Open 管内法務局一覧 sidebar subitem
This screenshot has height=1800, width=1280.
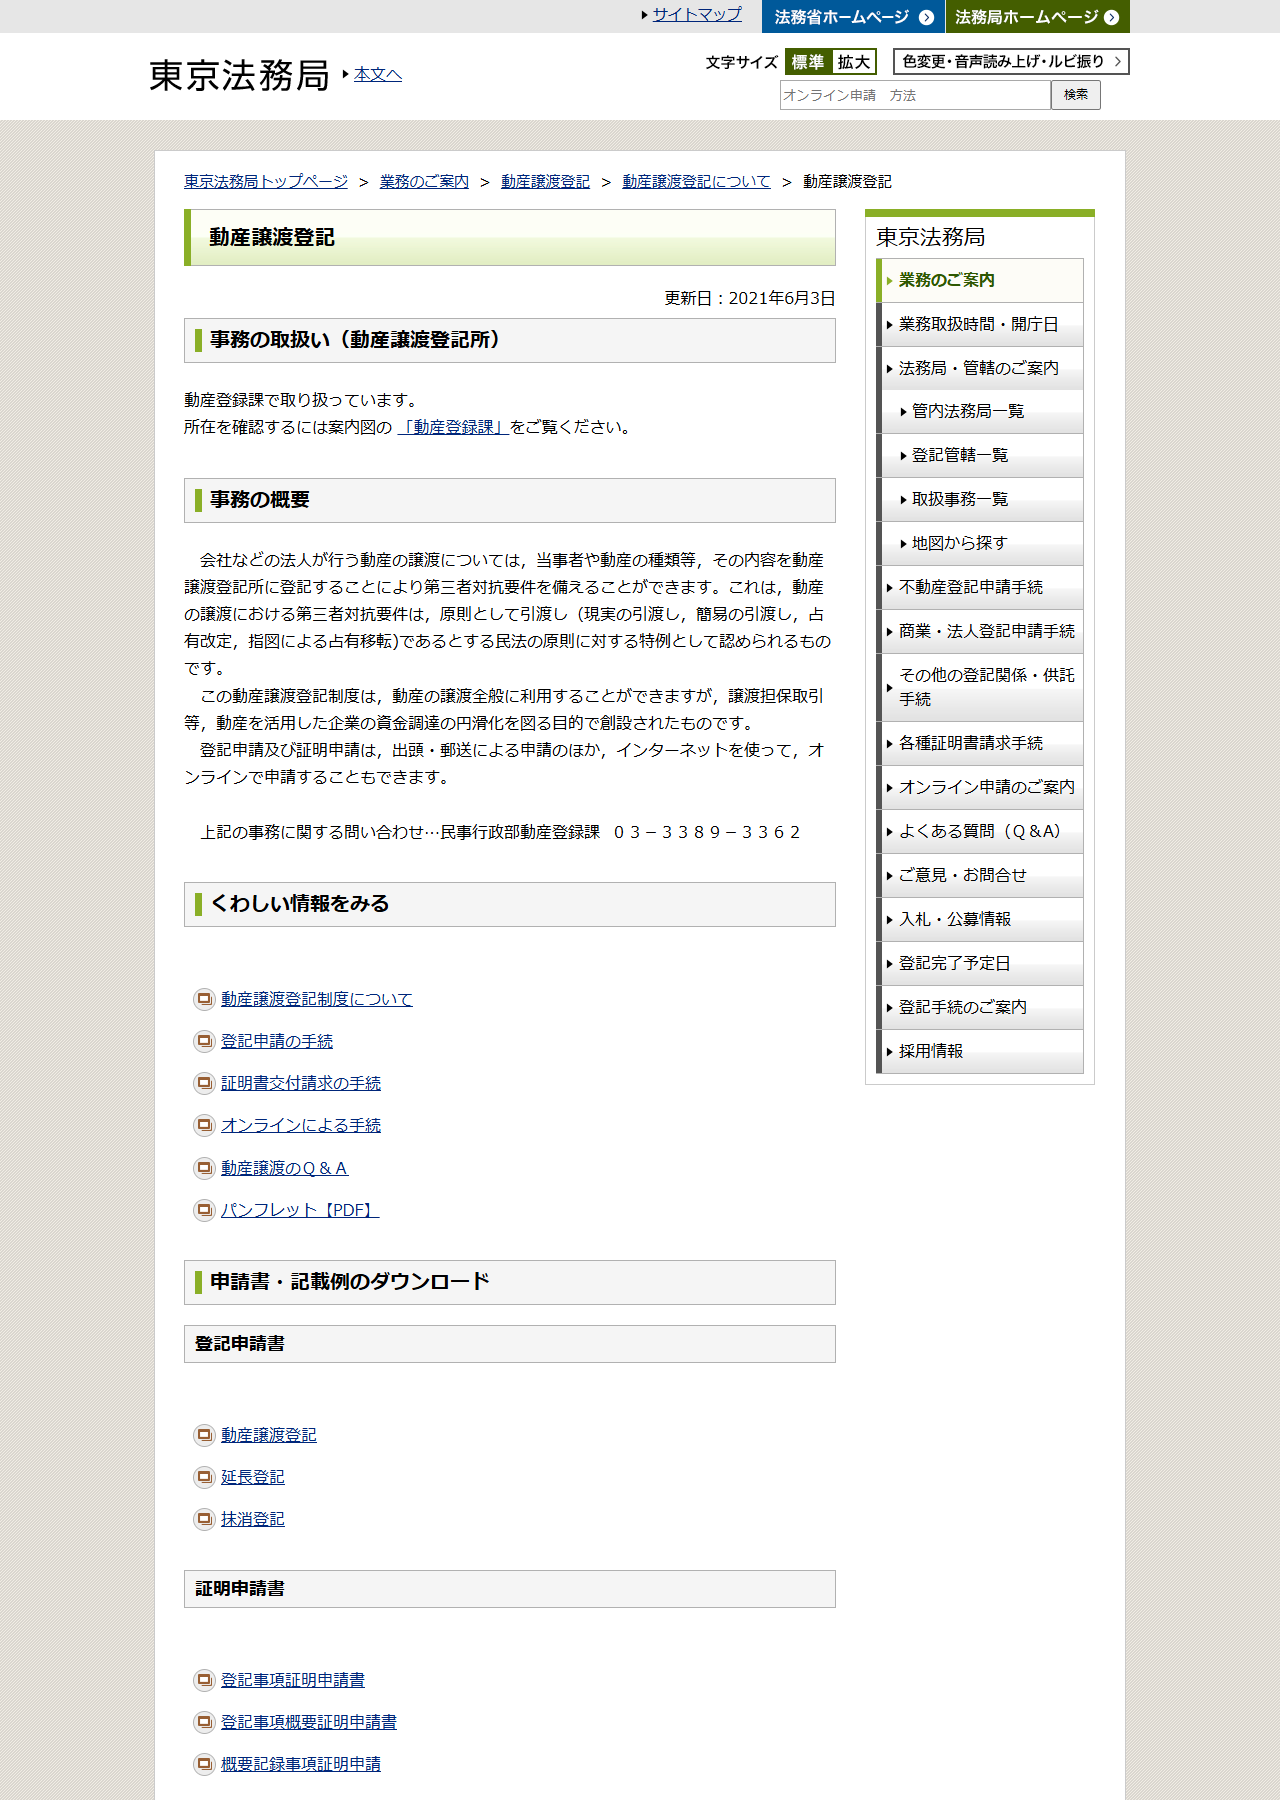tap(980, 411)
